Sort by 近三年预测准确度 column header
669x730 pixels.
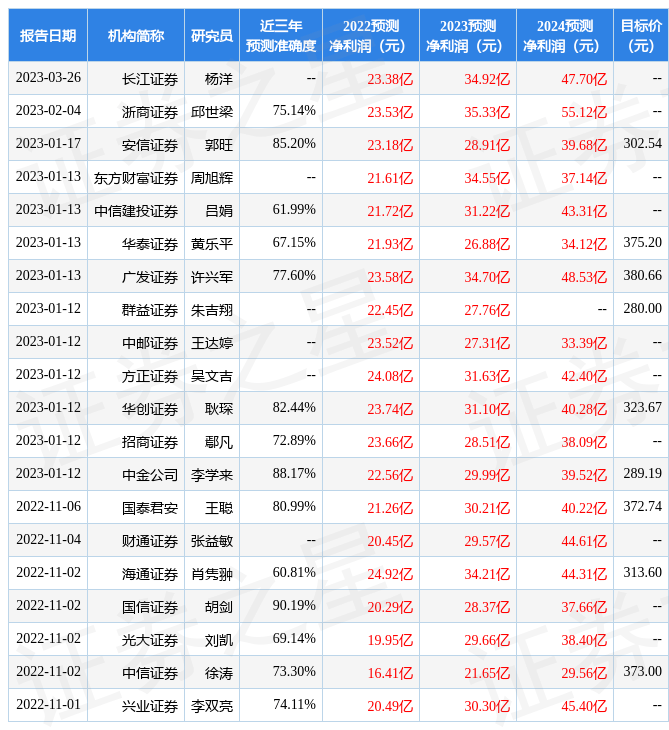281,35
